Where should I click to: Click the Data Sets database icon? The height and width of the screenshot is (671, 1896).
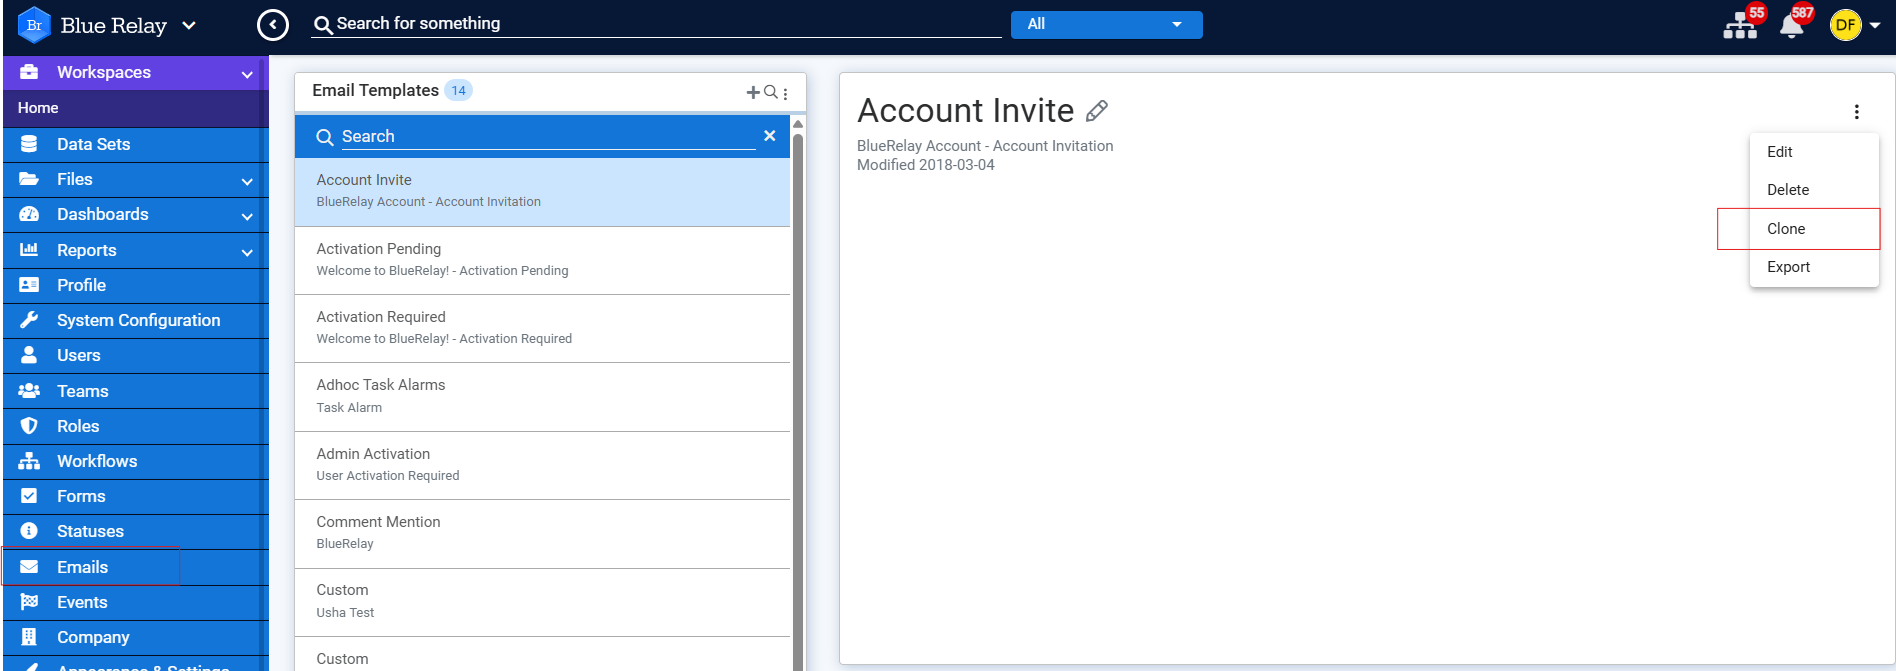click(29, 144)
